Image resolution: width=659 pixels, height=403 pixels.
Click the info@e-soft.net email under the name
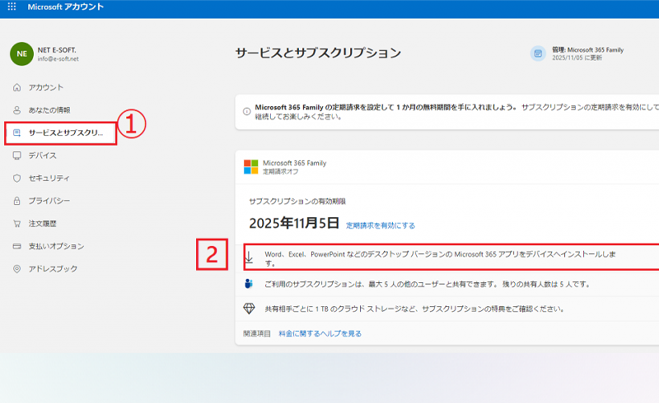(x=58, y=59)
